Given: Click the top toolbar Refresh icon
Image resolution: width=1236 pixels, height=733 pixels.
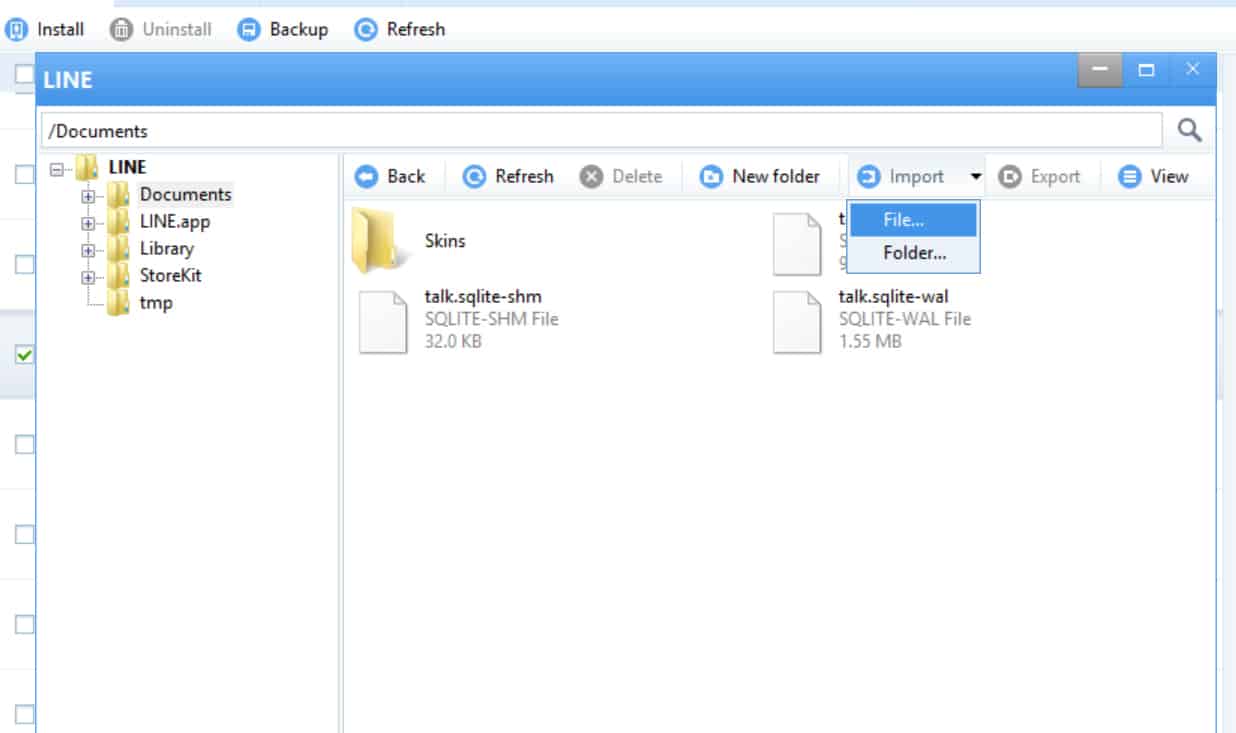Looking at the screenshot, I should (366, 30).
